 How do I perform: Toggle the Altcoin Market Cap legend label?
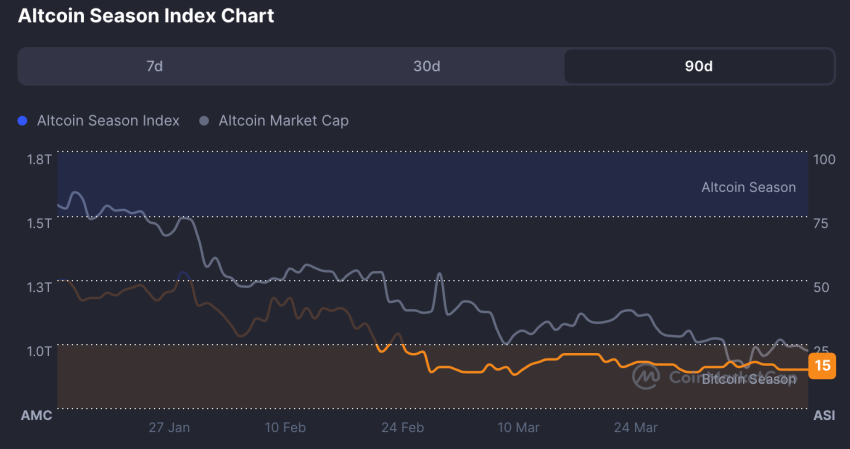(283, 121)
